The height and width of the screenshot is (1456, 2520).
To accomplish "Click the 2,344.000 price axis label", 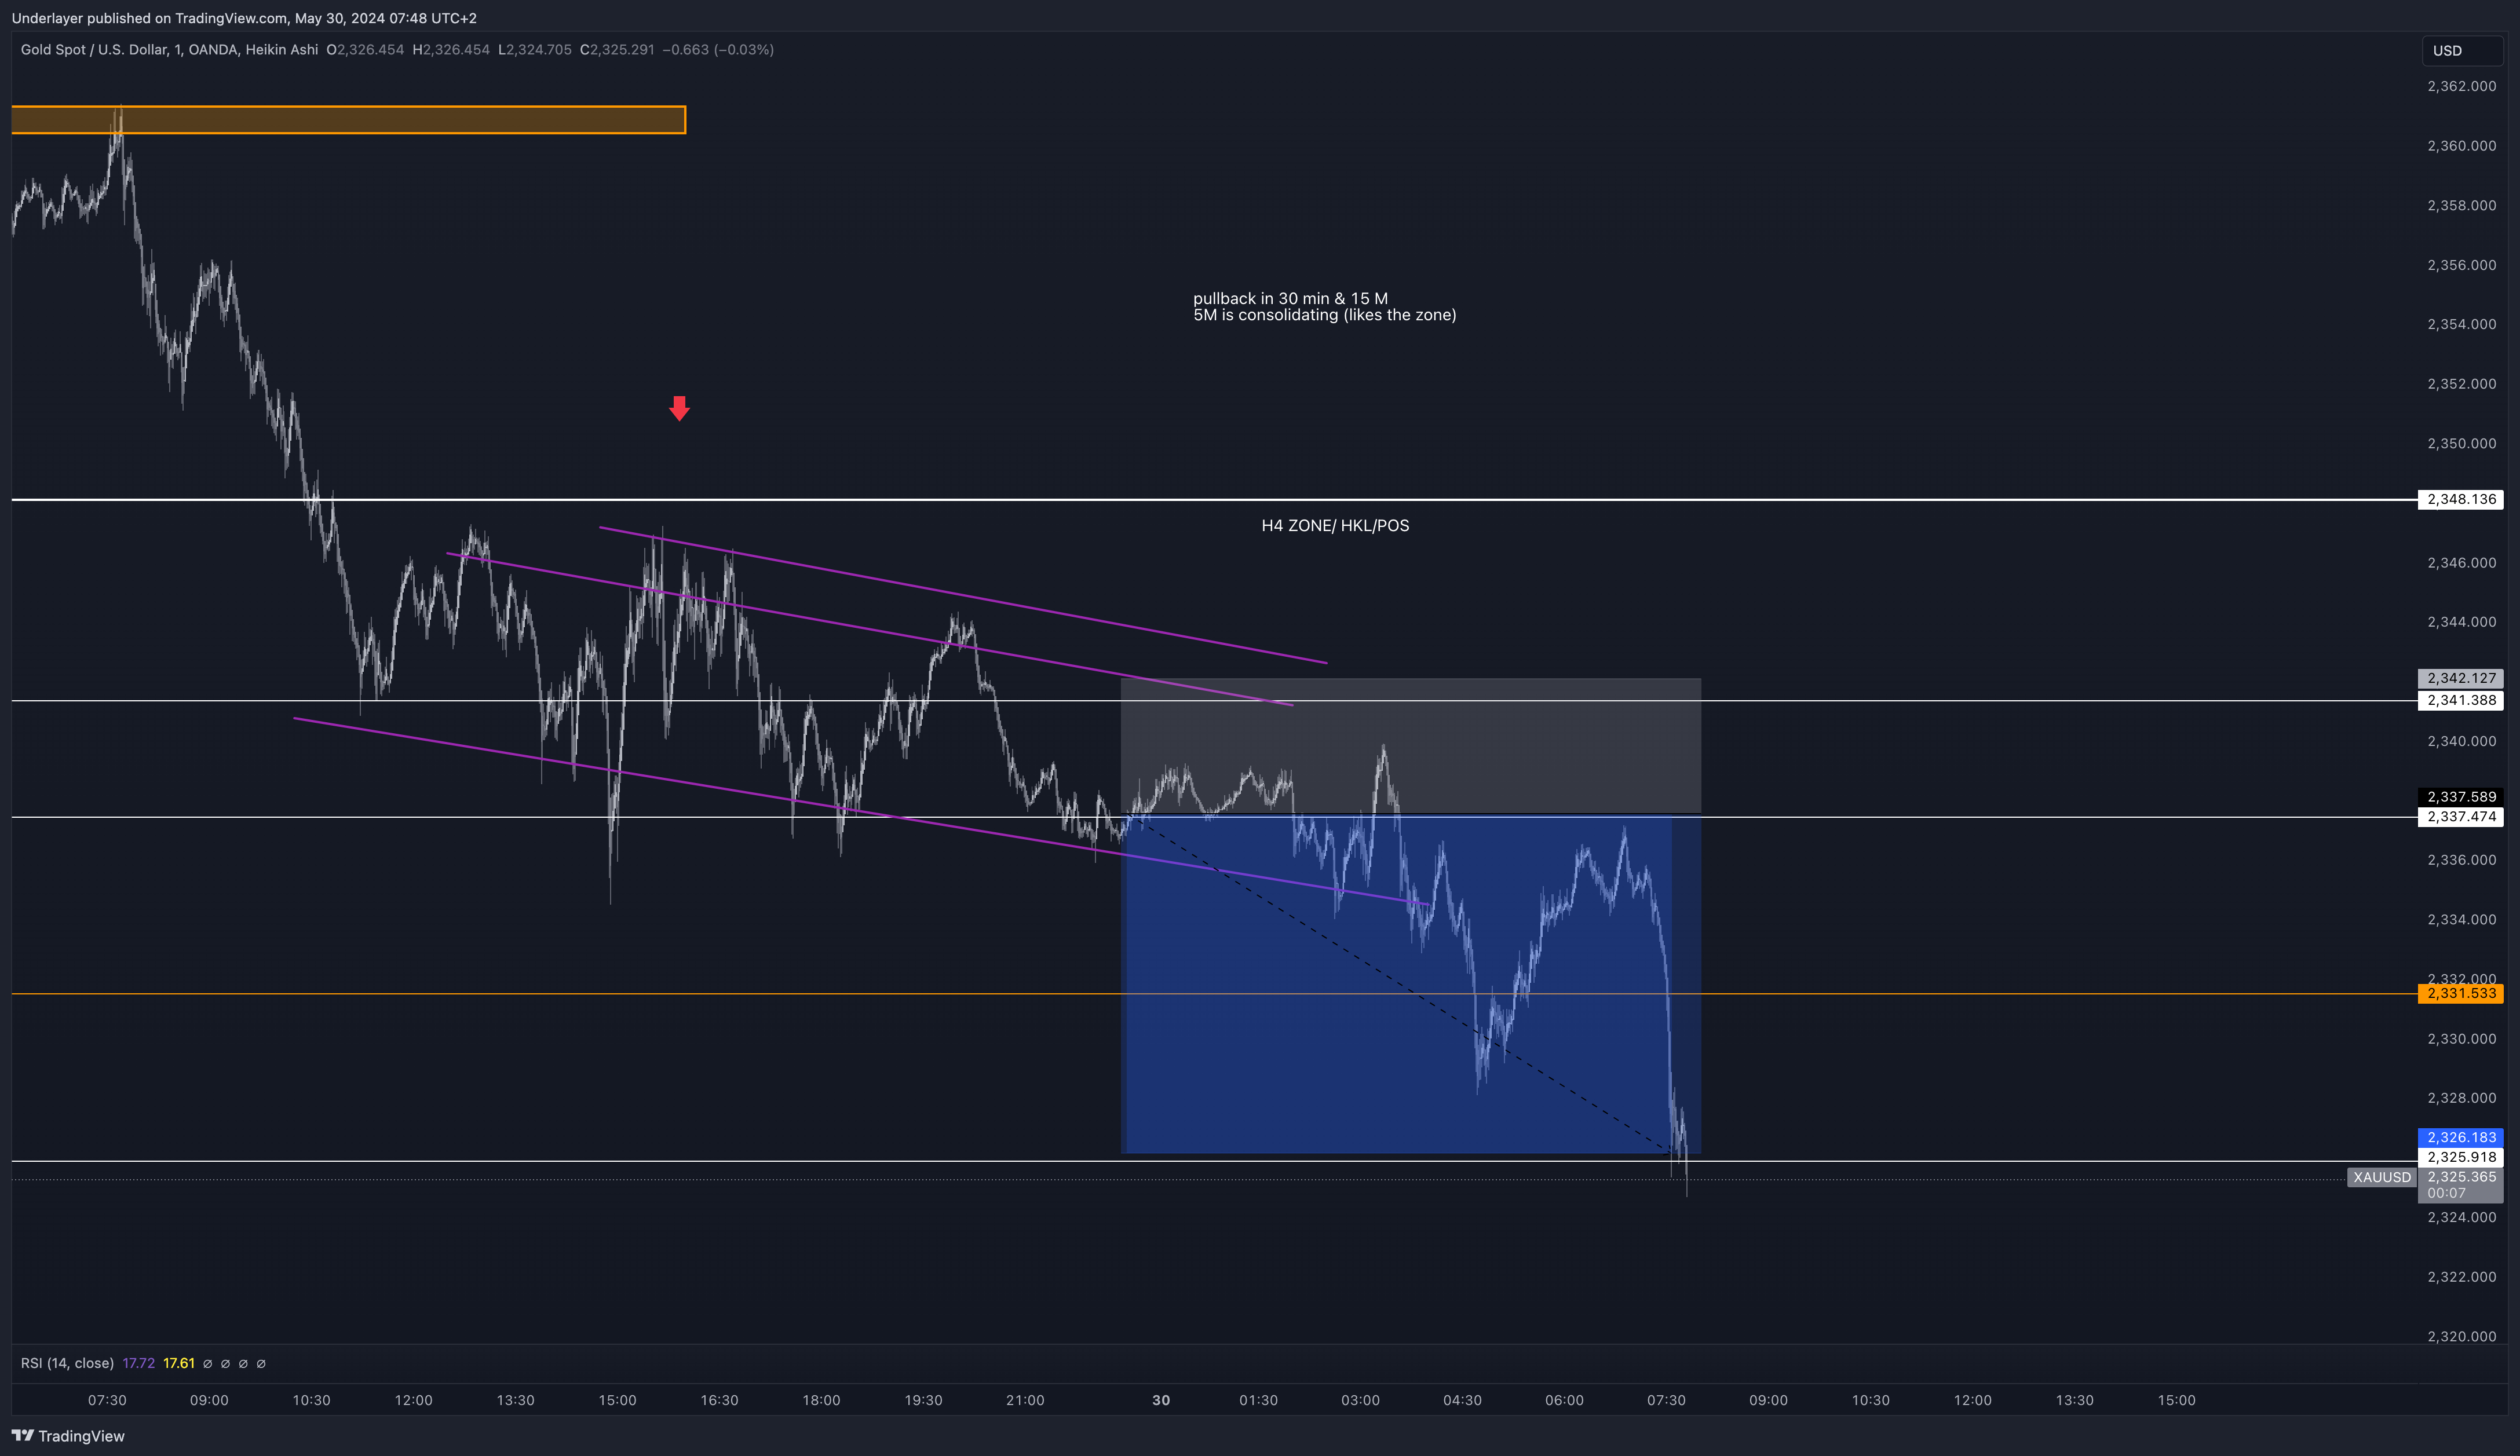I will [x=2461, y=622].
